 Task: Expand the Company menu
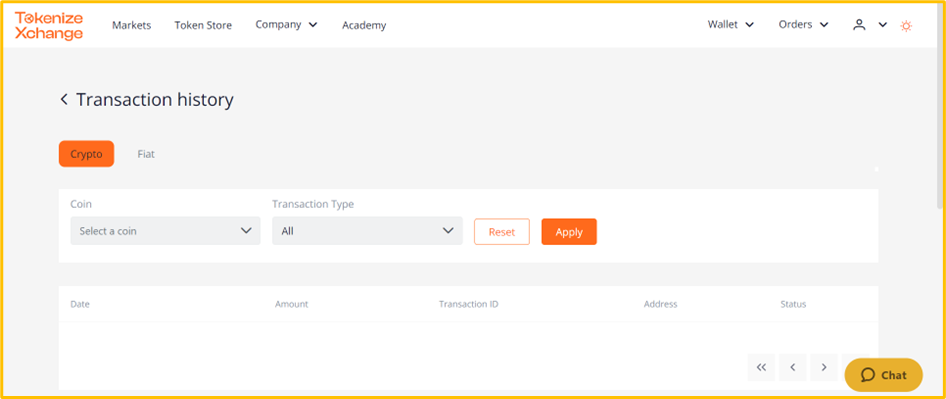pos(286,25)
